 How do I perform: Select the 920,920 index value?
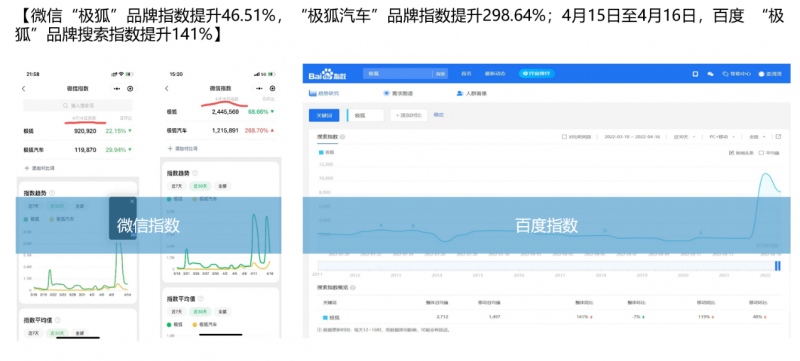point(85,131)
